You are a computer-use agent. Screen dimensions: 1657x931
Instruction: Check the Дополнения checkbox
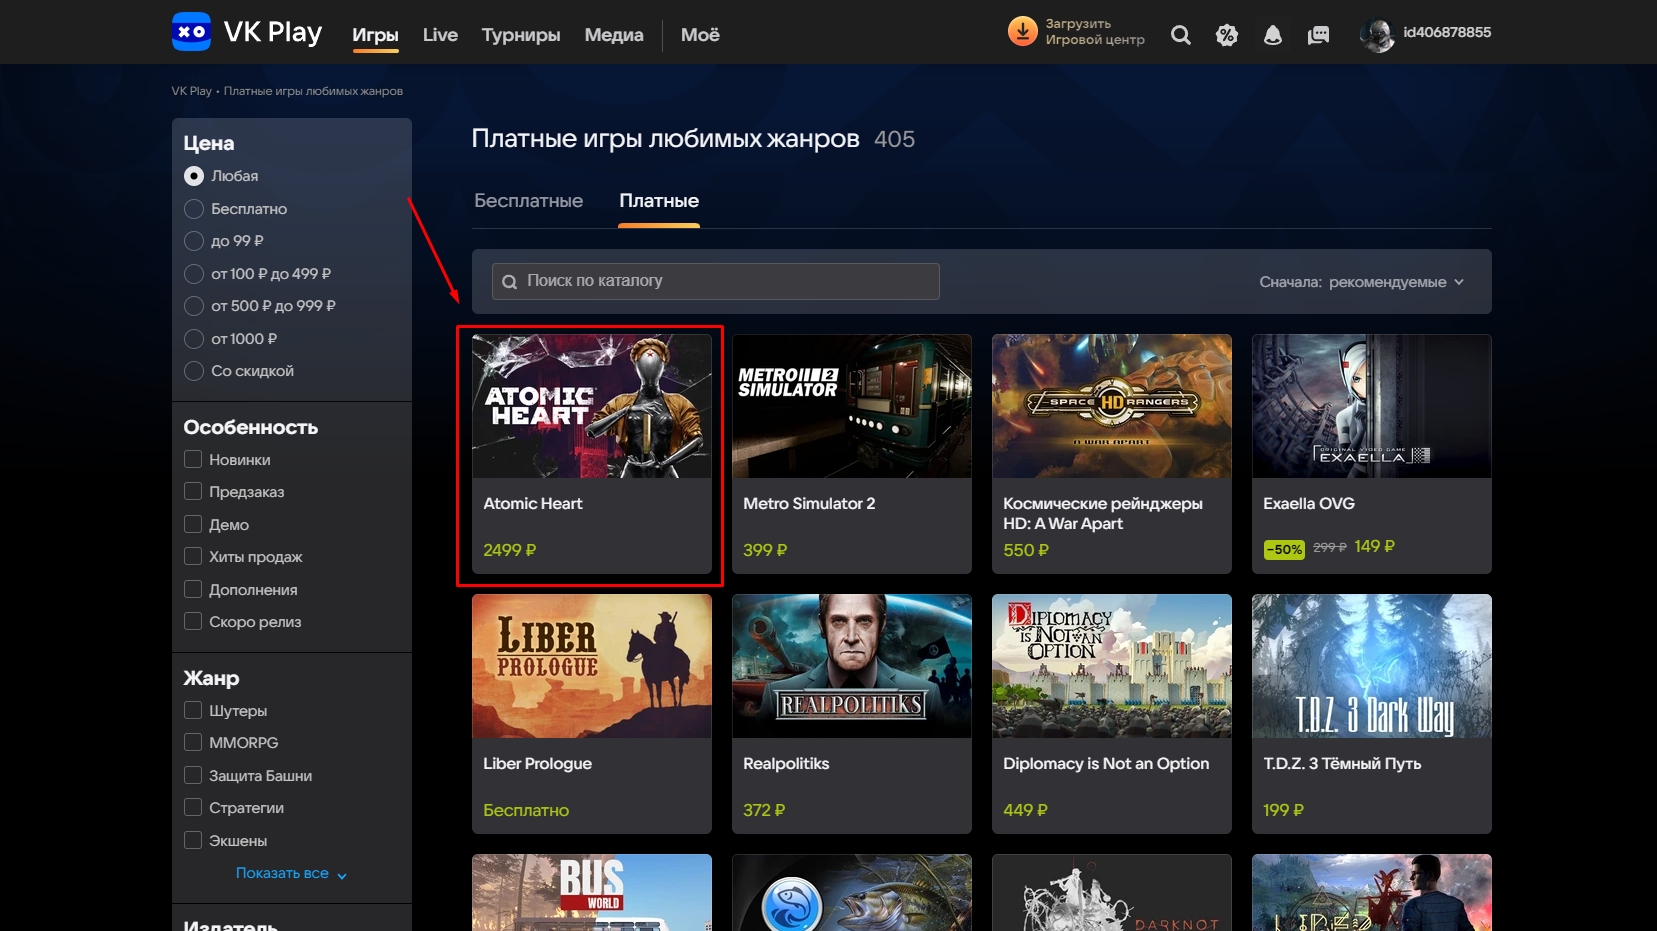pos(193,589)
